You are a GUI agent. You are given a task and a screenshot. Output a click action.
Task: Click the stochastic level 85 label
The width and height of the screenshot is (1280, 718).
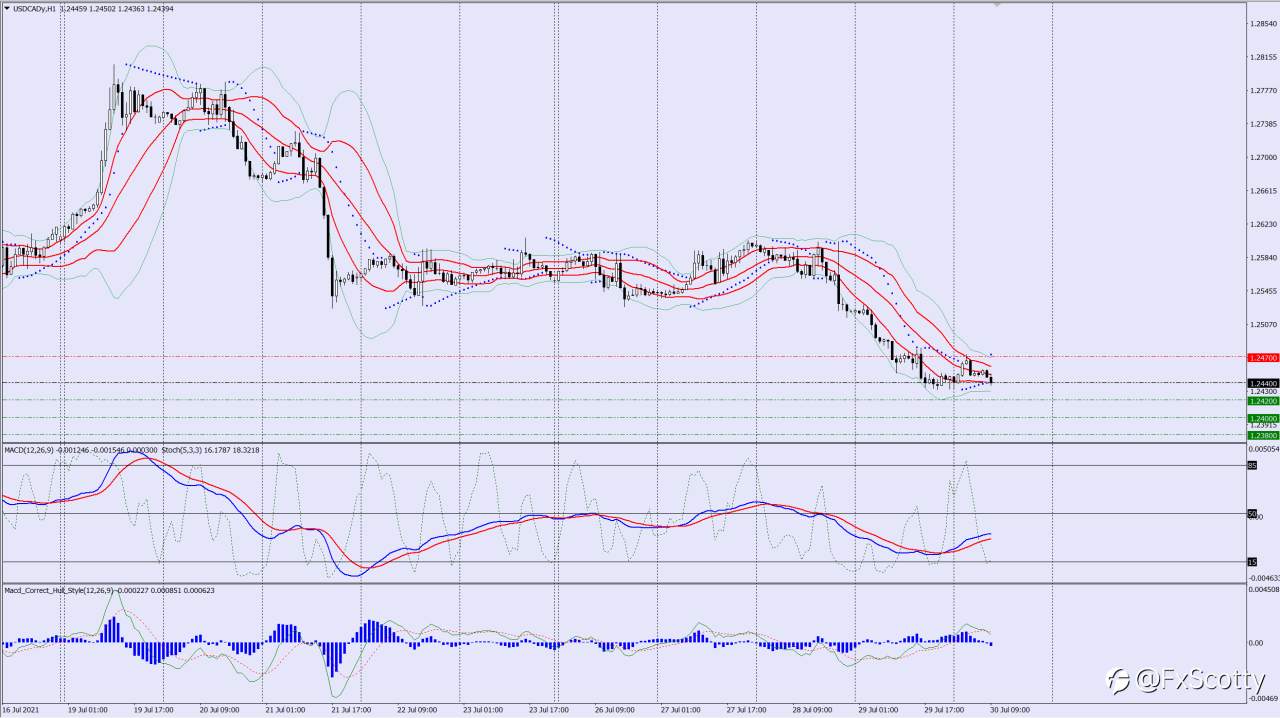click(1252, 465)
